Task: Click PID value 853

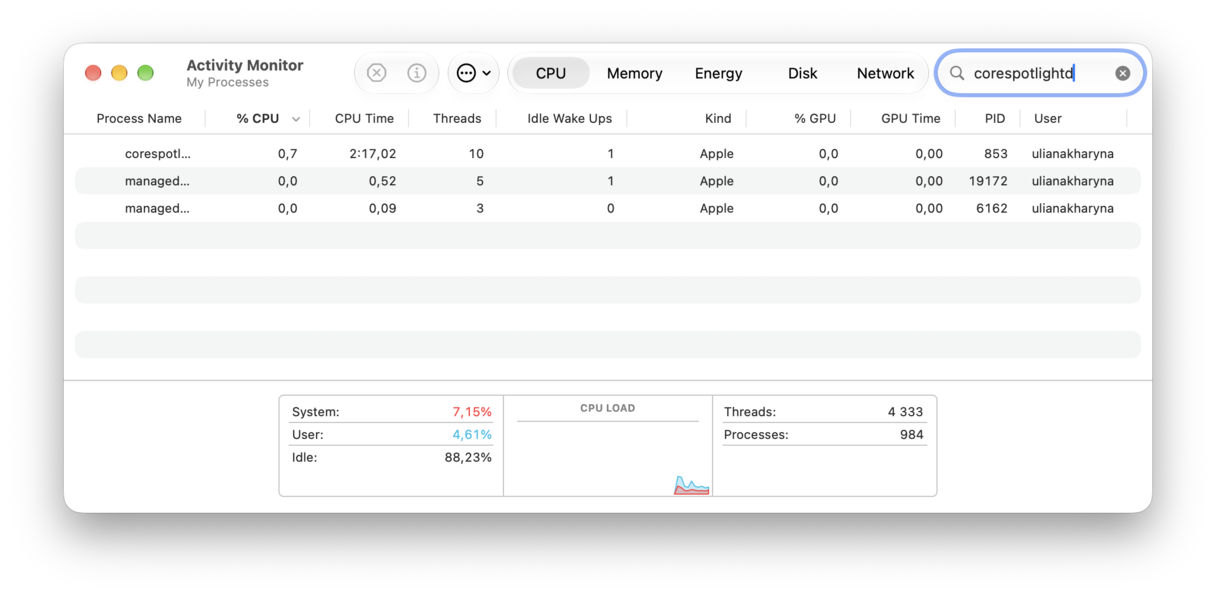Action: pos(996,154)
